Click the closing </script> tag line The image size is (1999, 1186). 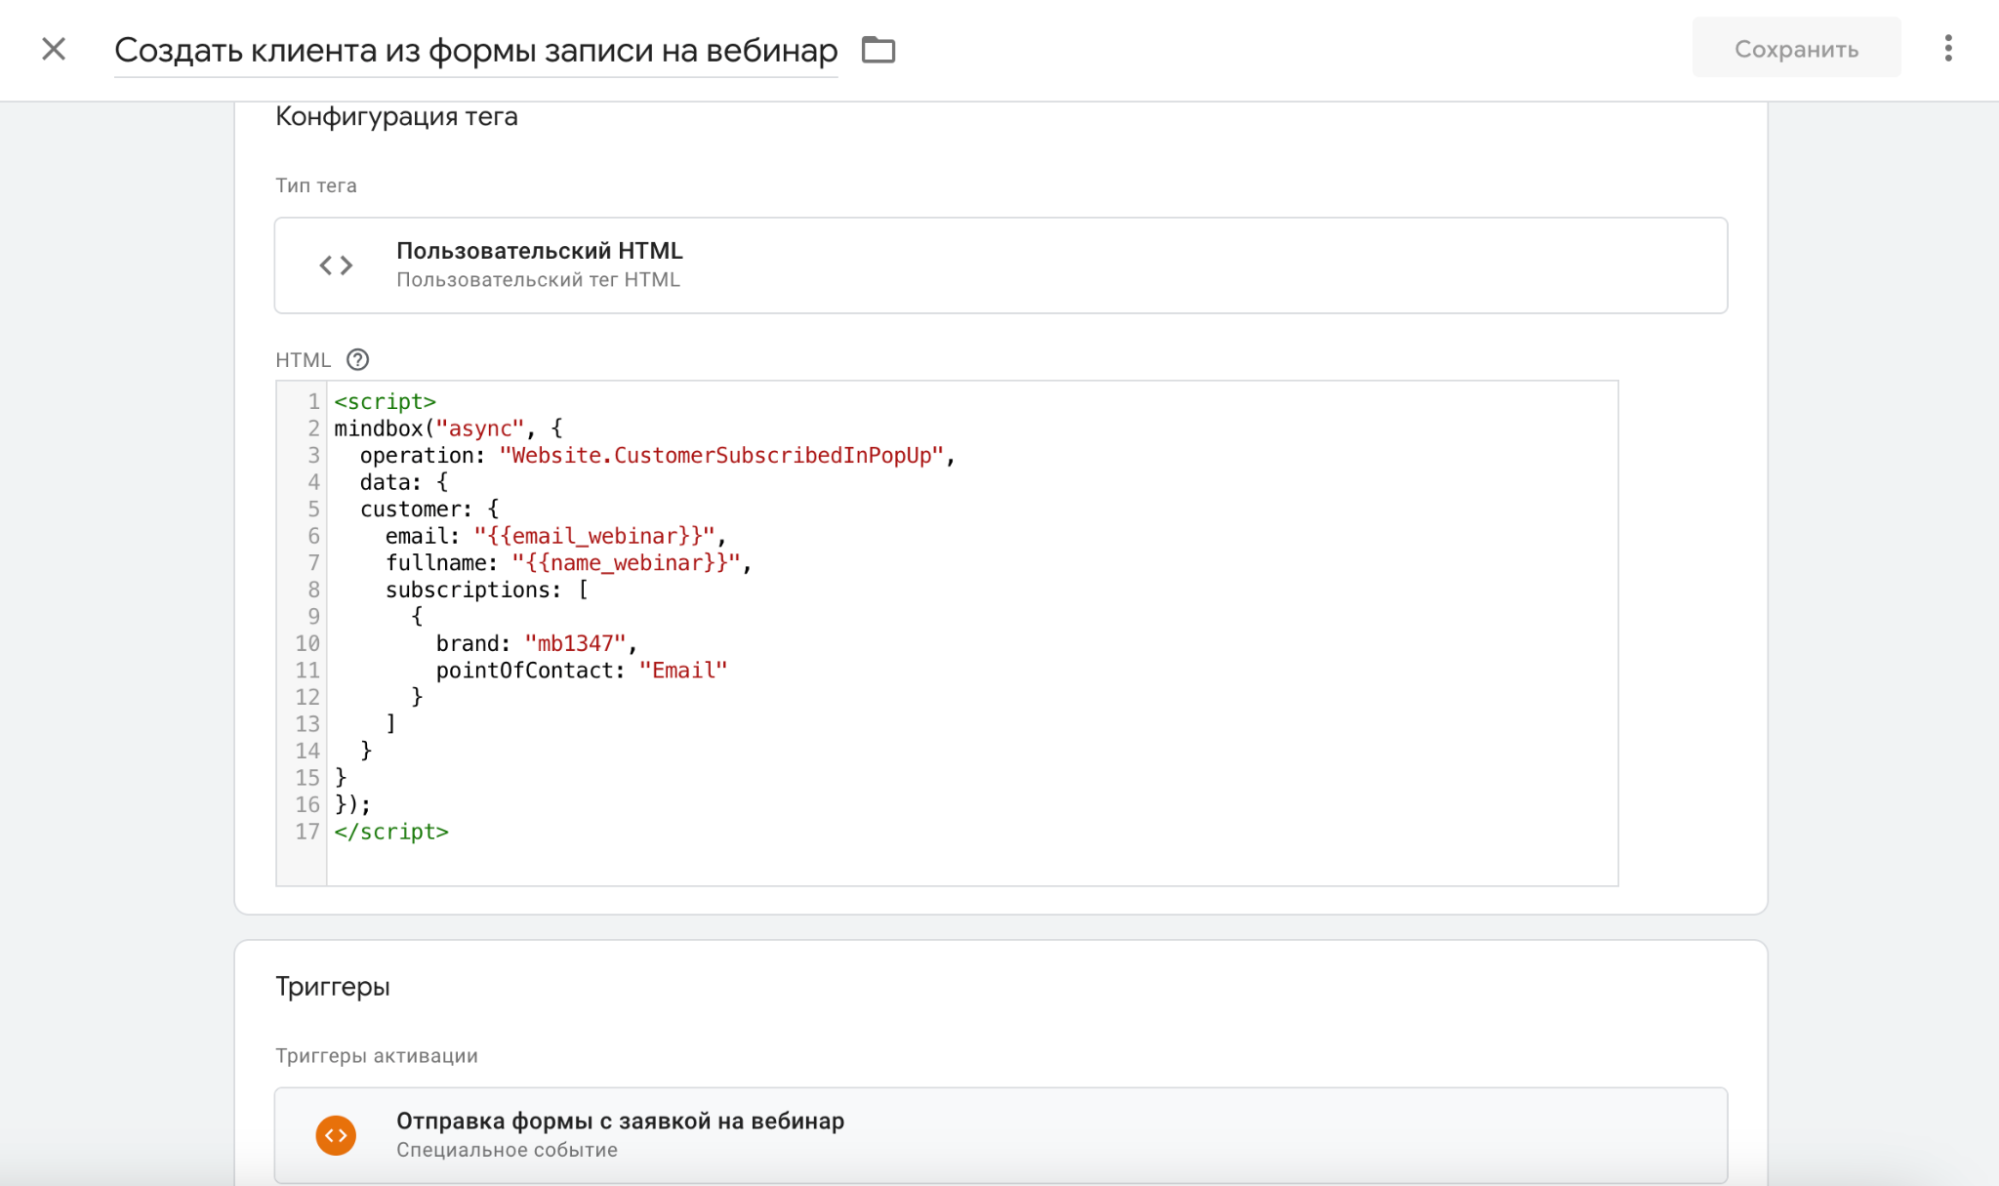tap(391, 832)
